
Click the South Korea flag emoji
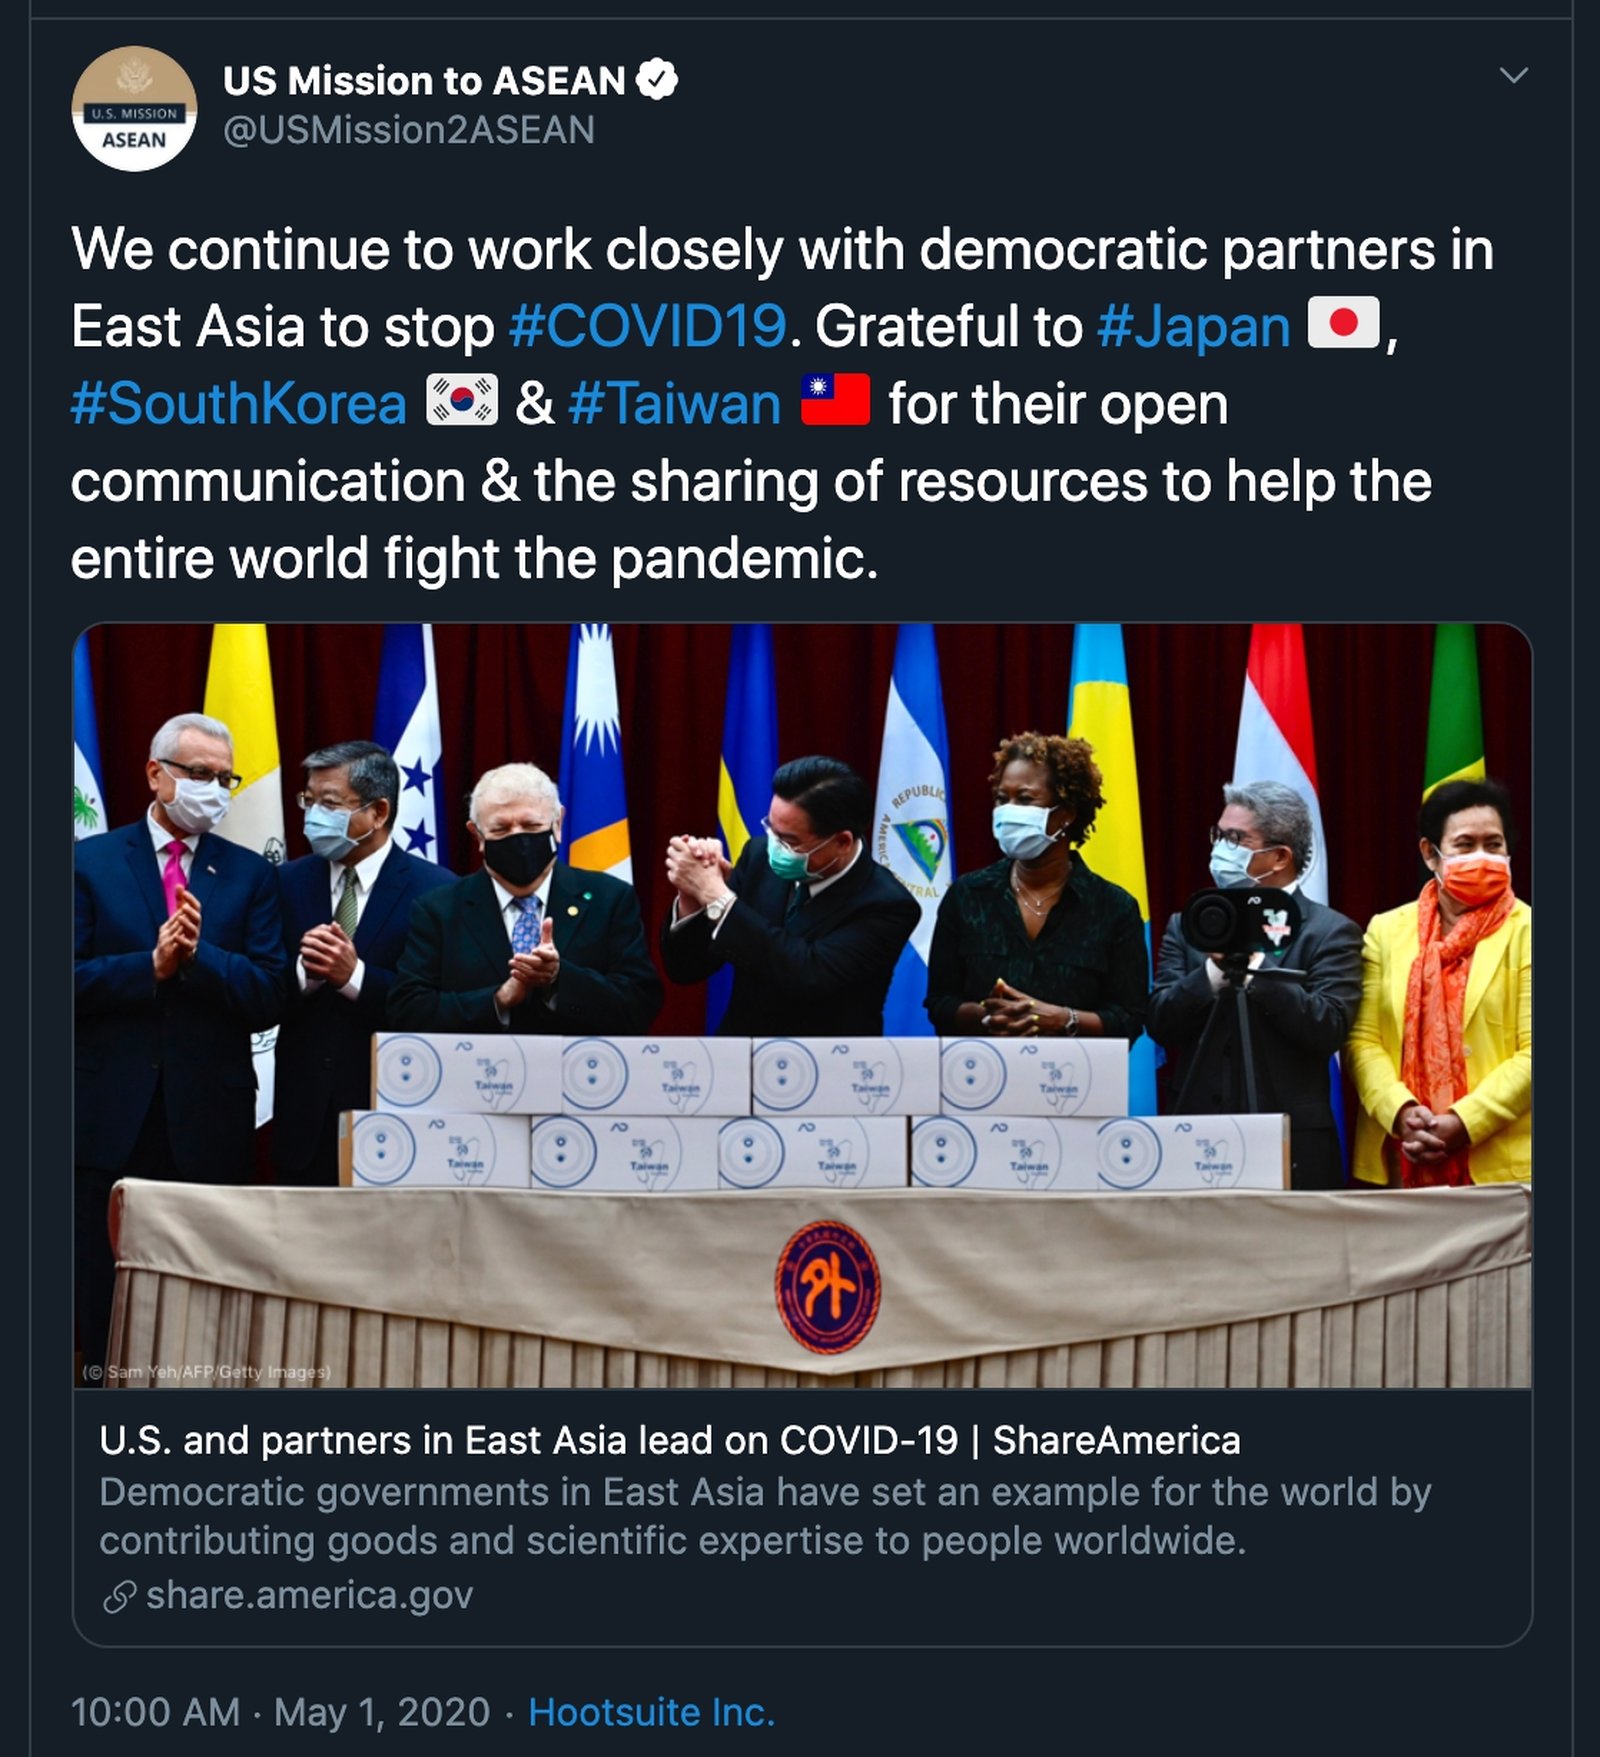462,400
